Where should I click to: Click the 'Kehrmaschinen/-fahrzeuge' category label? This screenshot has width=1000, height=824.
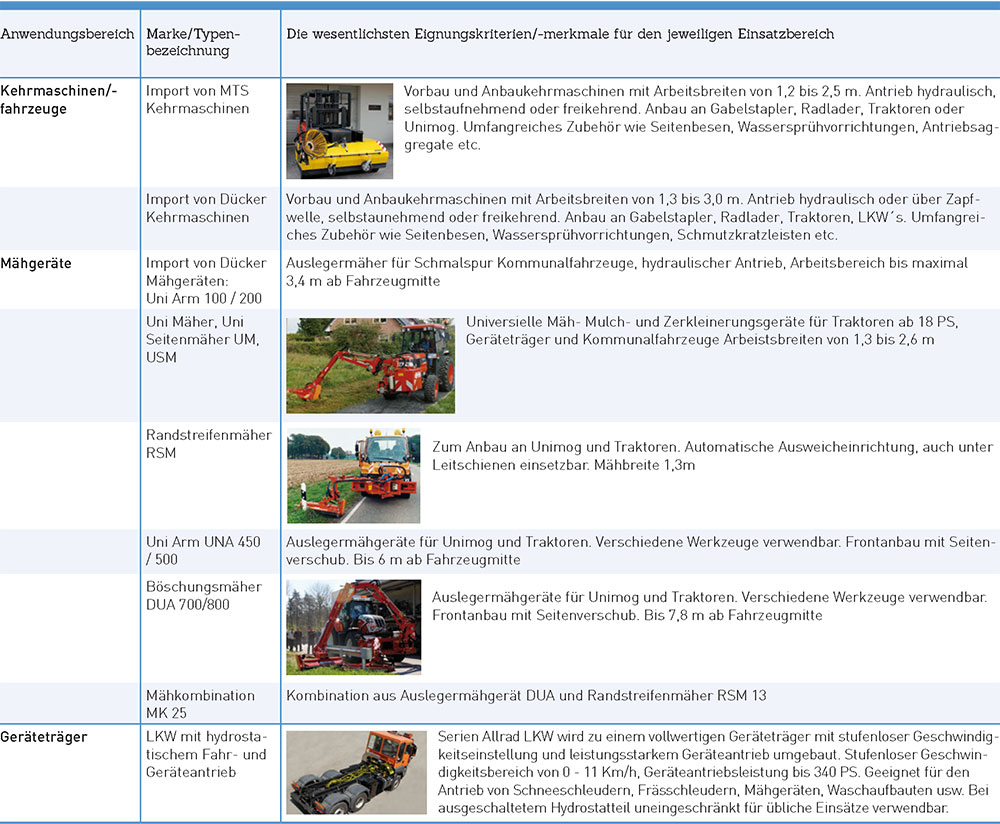[x=59, y=99]
